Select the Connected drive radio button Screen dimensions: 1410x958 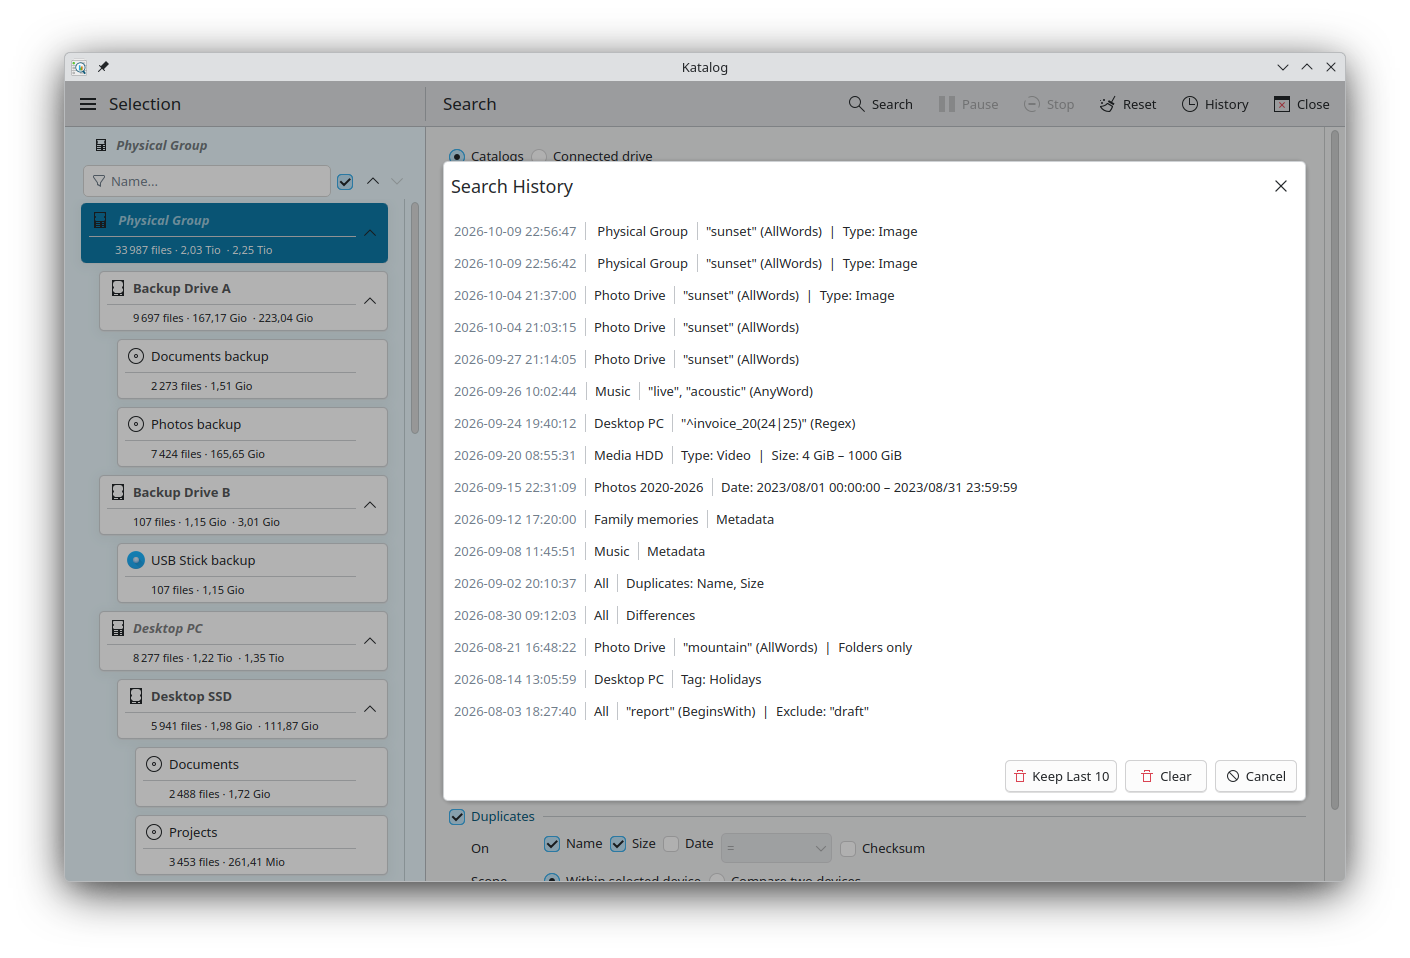[x=539, y=156]
